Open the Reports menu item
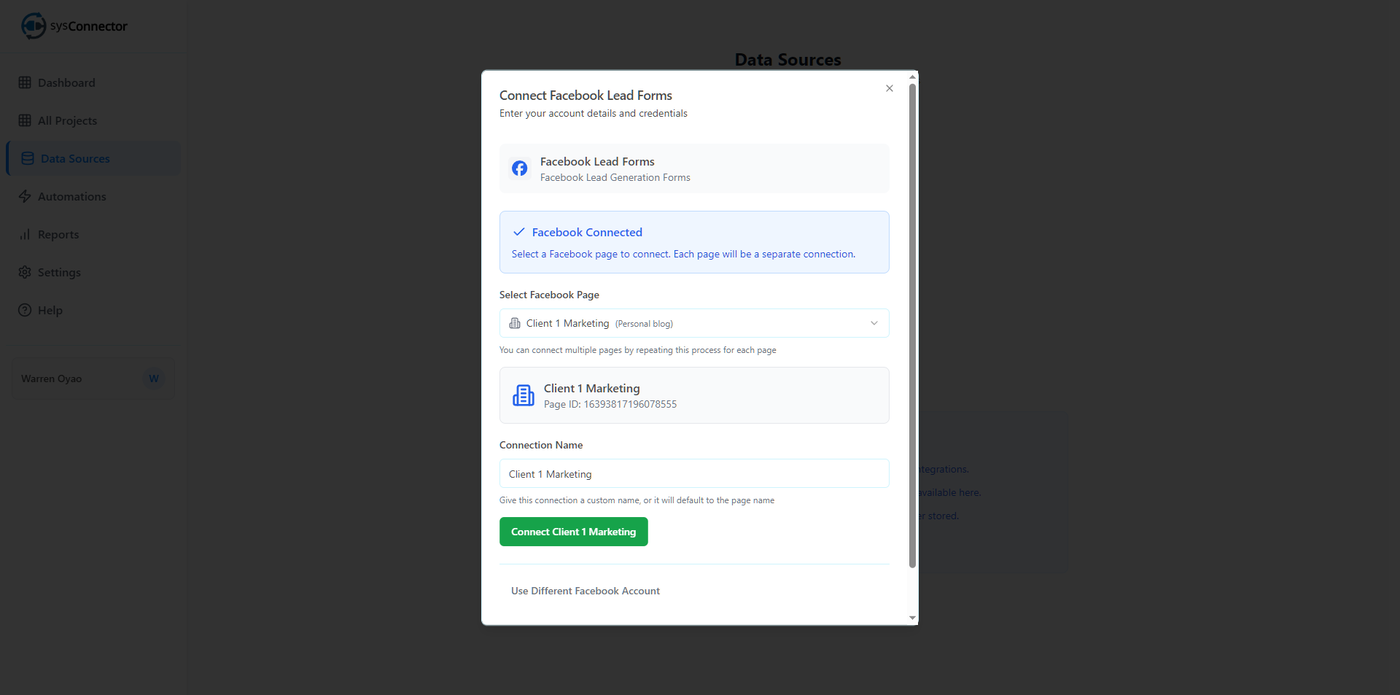1400x695 pixels. (x=58, y=235)
